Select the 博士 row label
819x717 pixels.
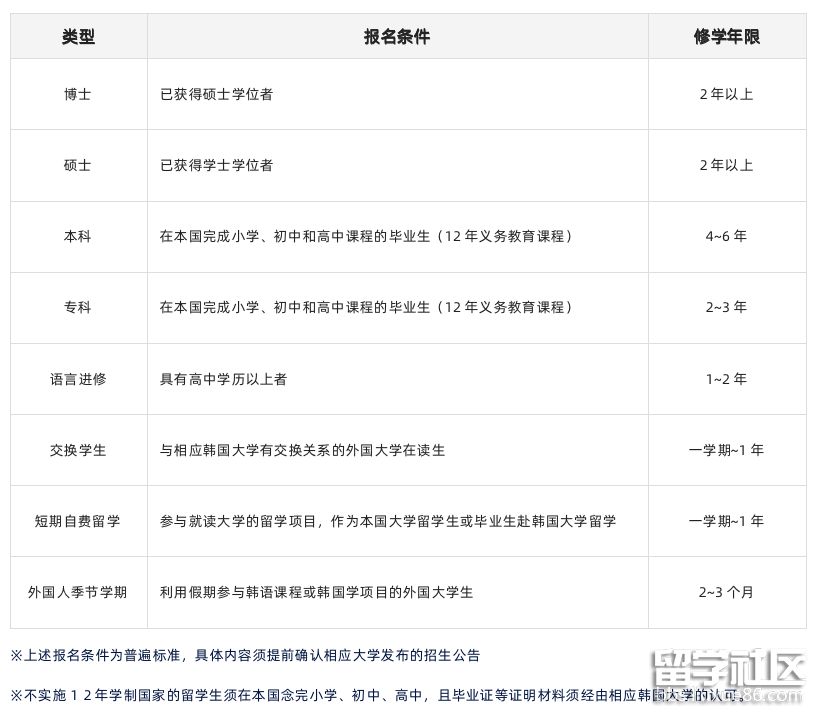[x=78, y=94]
